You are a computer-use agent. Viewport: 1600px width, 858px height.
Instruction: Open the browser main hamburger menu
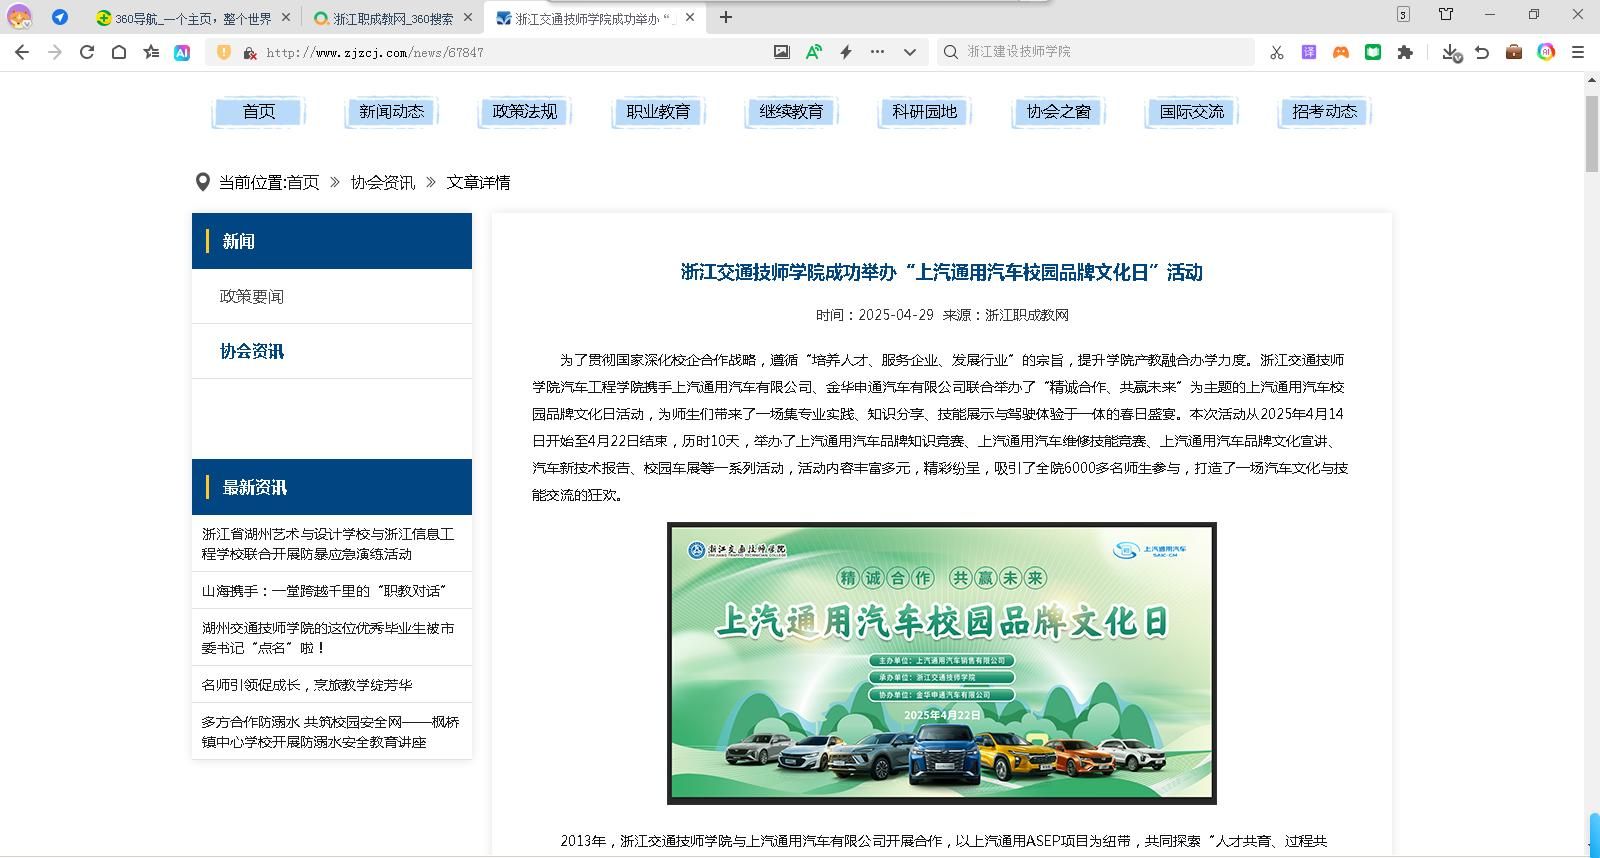(x=1578, y=52)
